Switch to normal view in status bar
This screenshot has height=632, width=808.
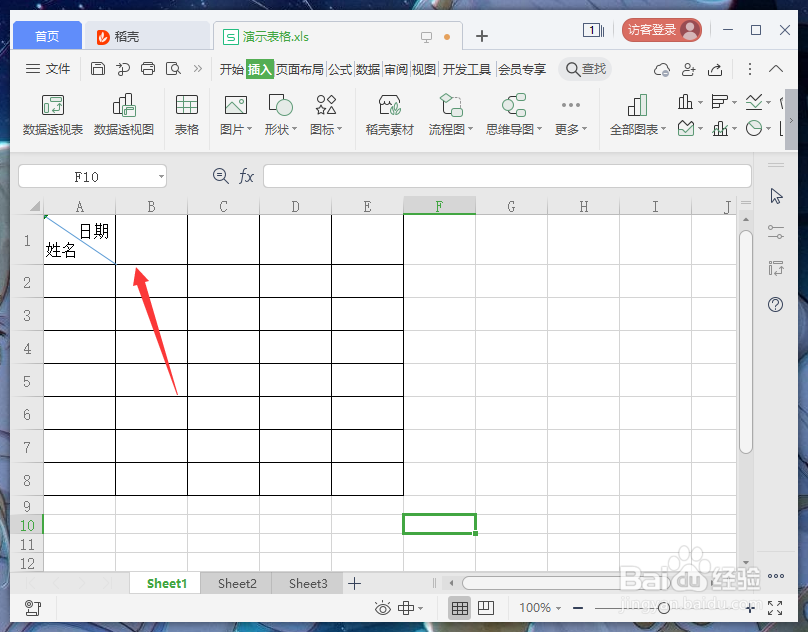click(459, 608)
